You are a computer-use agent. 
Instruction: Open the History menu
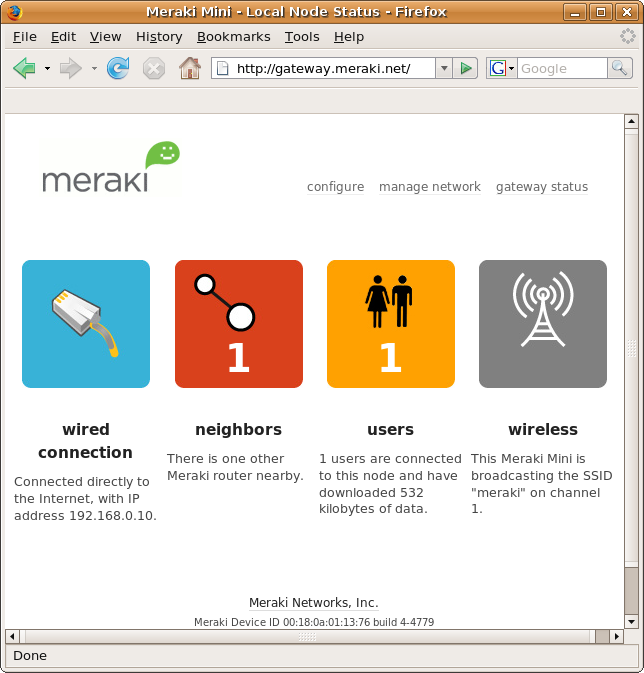pos(159,37)
